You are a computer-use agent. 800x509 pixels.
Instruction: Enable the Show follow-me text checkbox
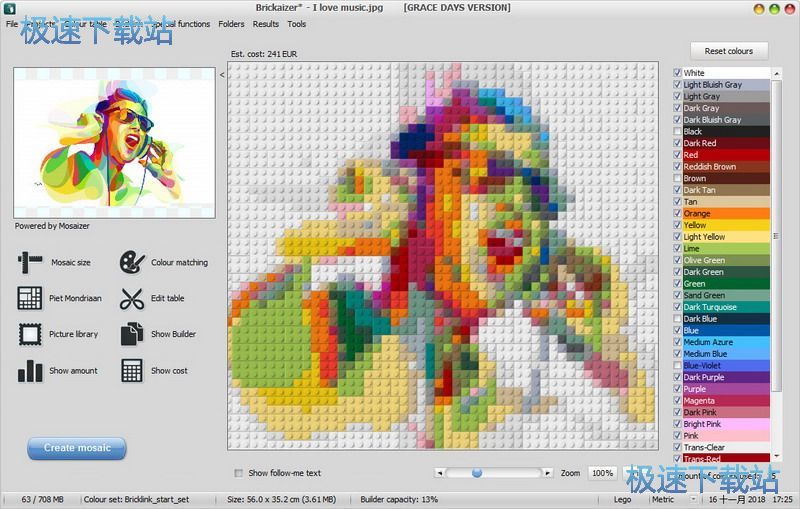point(238,473)
